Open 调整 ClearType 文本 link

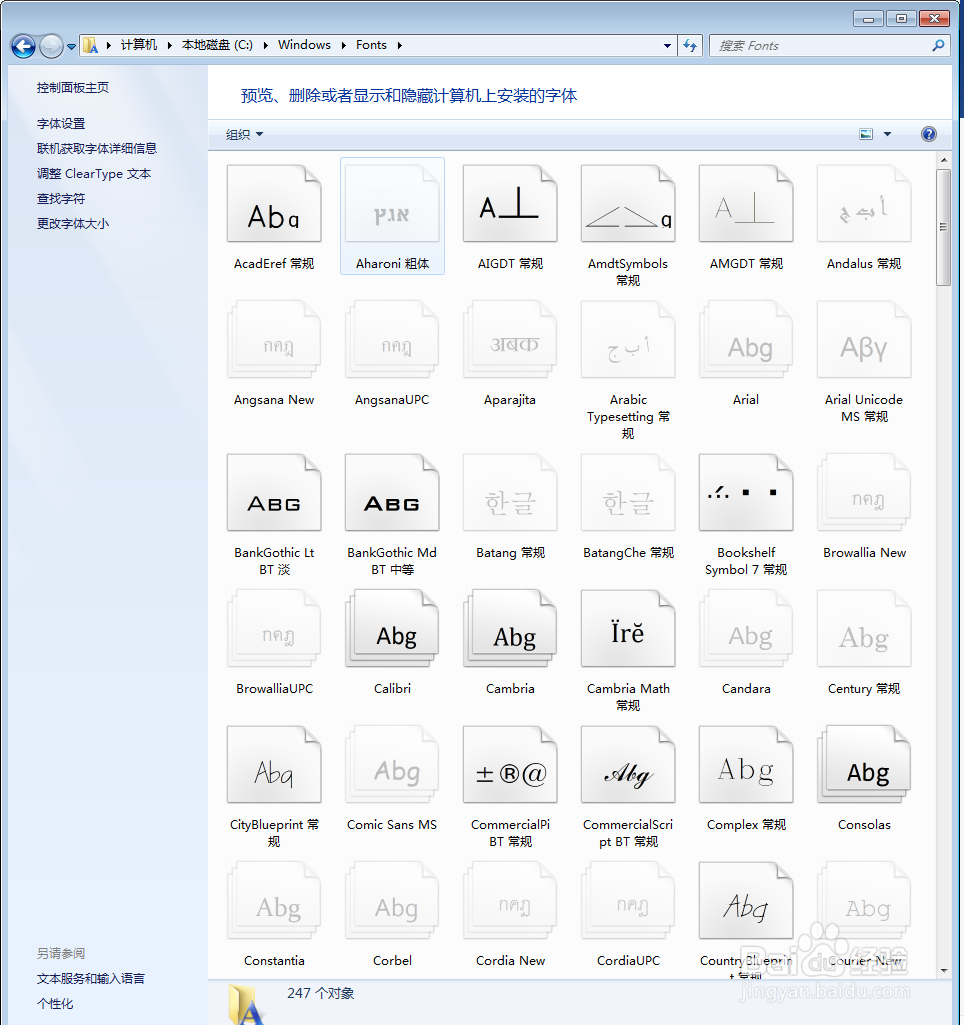coord(94,174)
